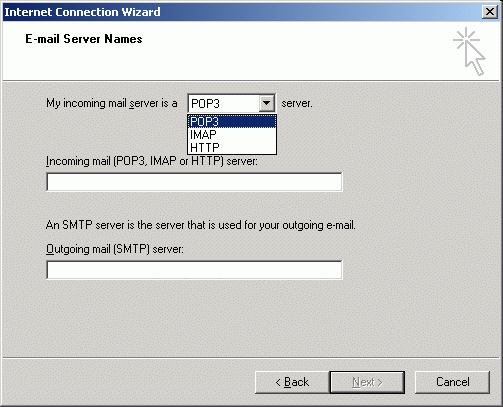The width and height of the screenshot is (503, 407).
Task: Focus the incoming mail server text field
Action: point(194,182)
